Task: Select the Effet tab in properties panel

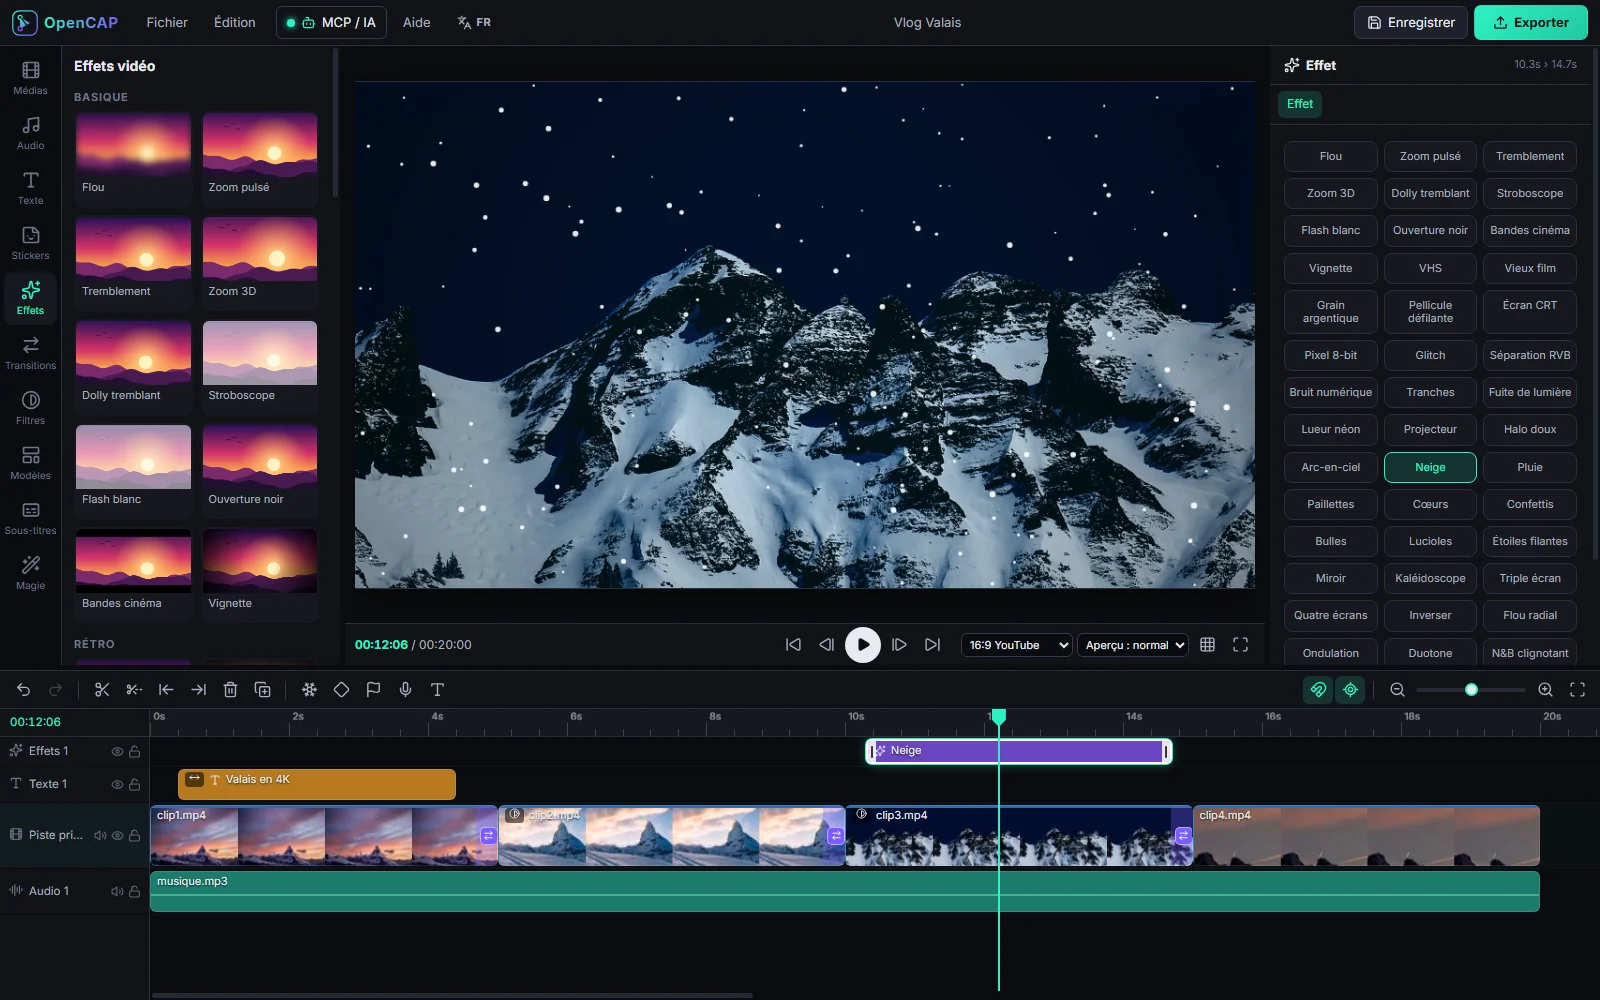Action: pos(1300,104)
